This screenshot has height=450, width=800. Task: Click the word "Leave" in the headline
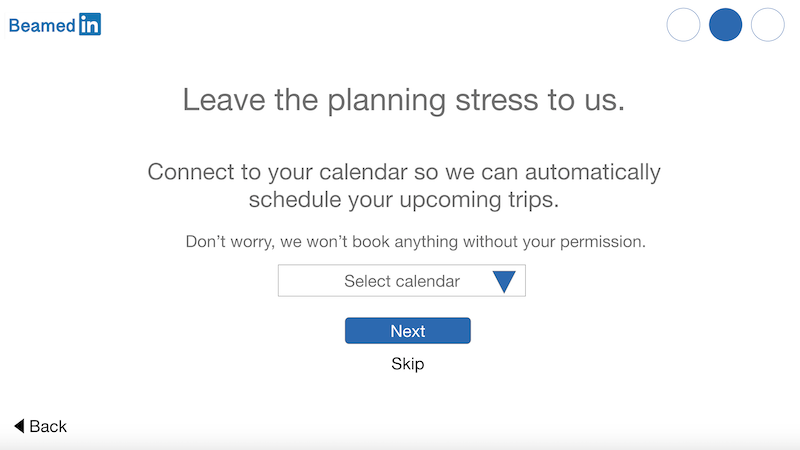point(224,99)
